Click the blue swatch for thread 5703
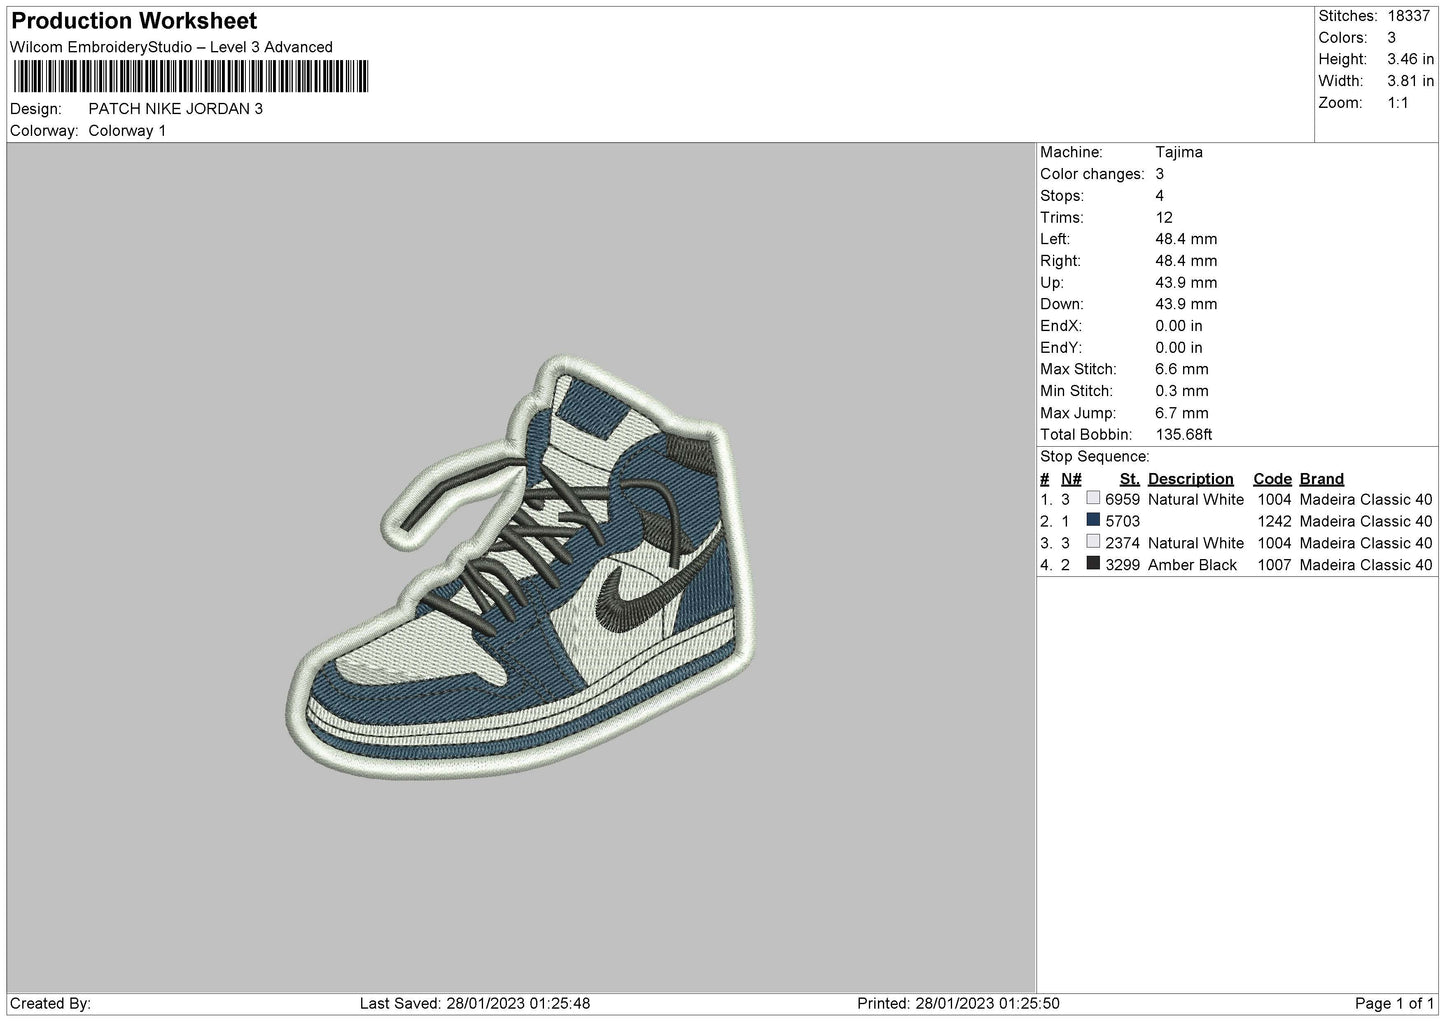 [x=1093, y=521]
